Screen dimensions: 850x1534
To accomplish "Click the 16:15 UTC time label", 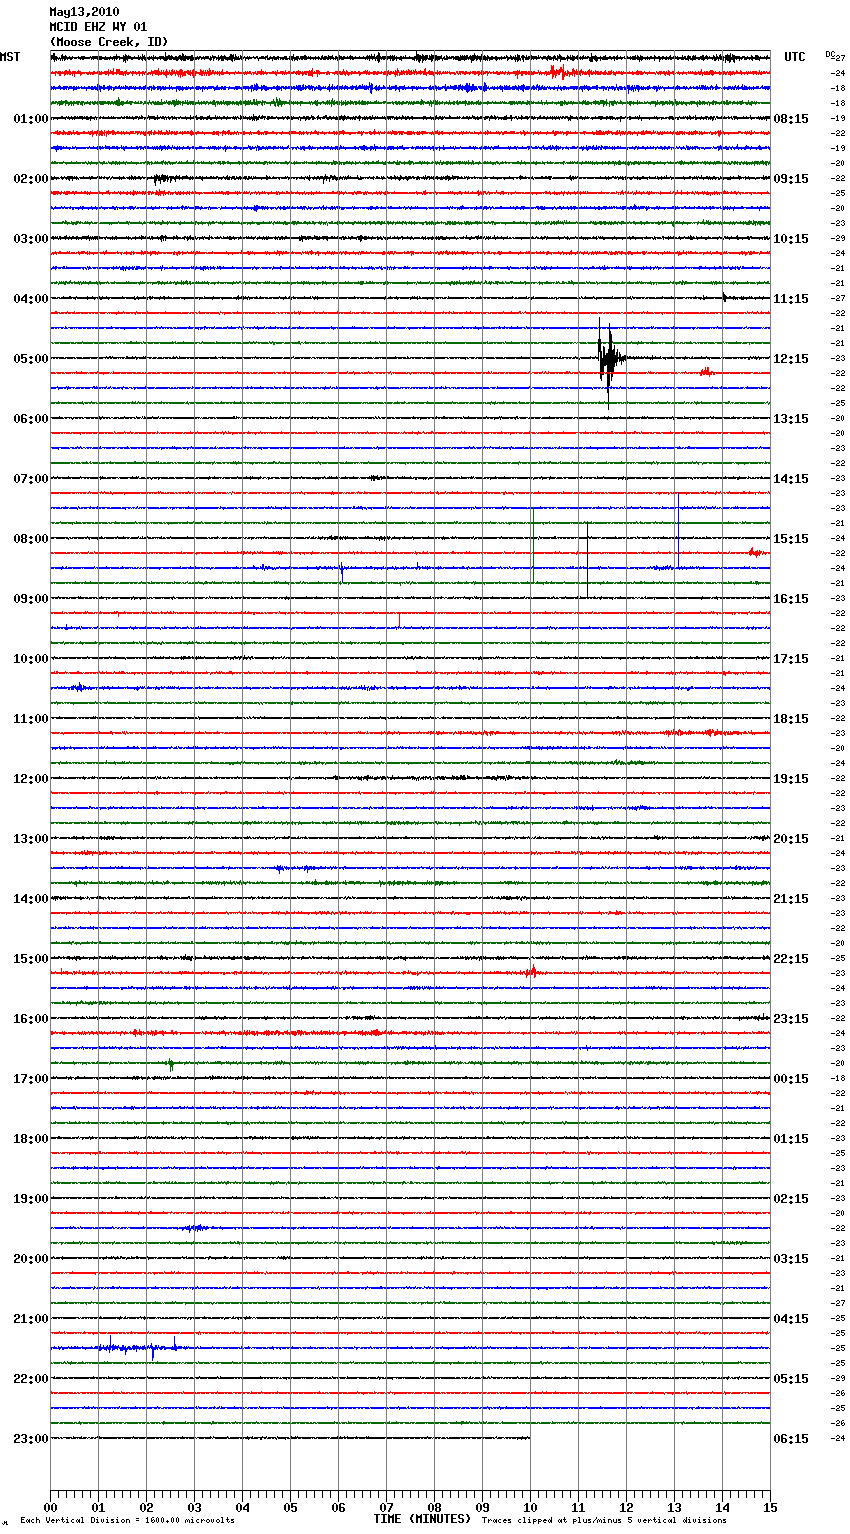I will point(791,599).
